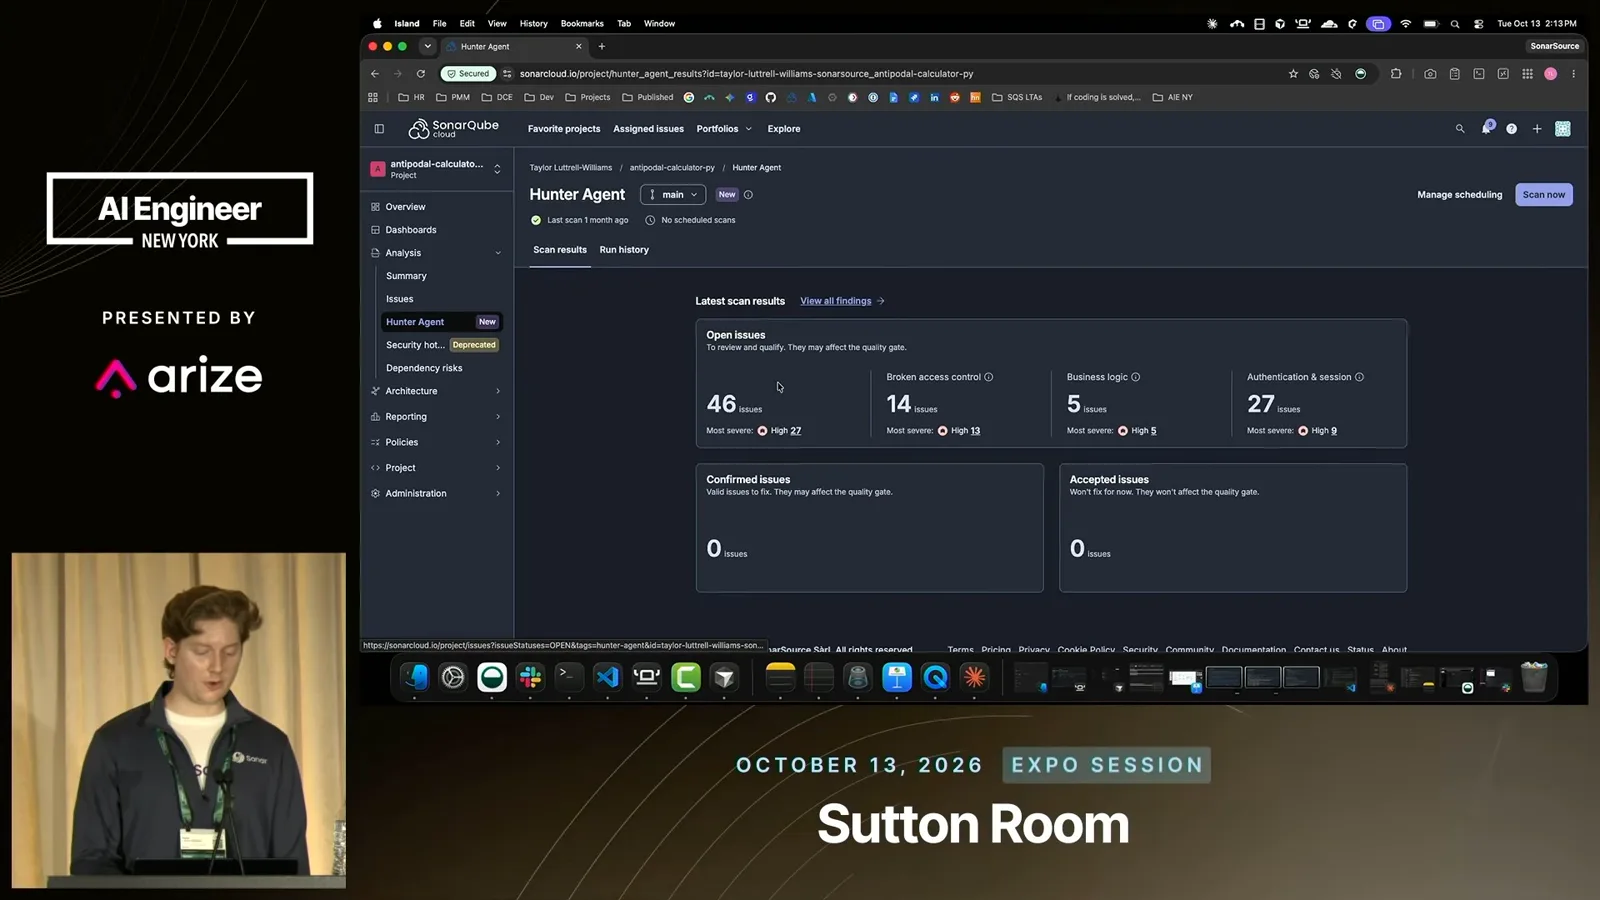1600x900 pixels.
Task: Open the search magnifier in SonarQube header
Action: click(1460, 129)
